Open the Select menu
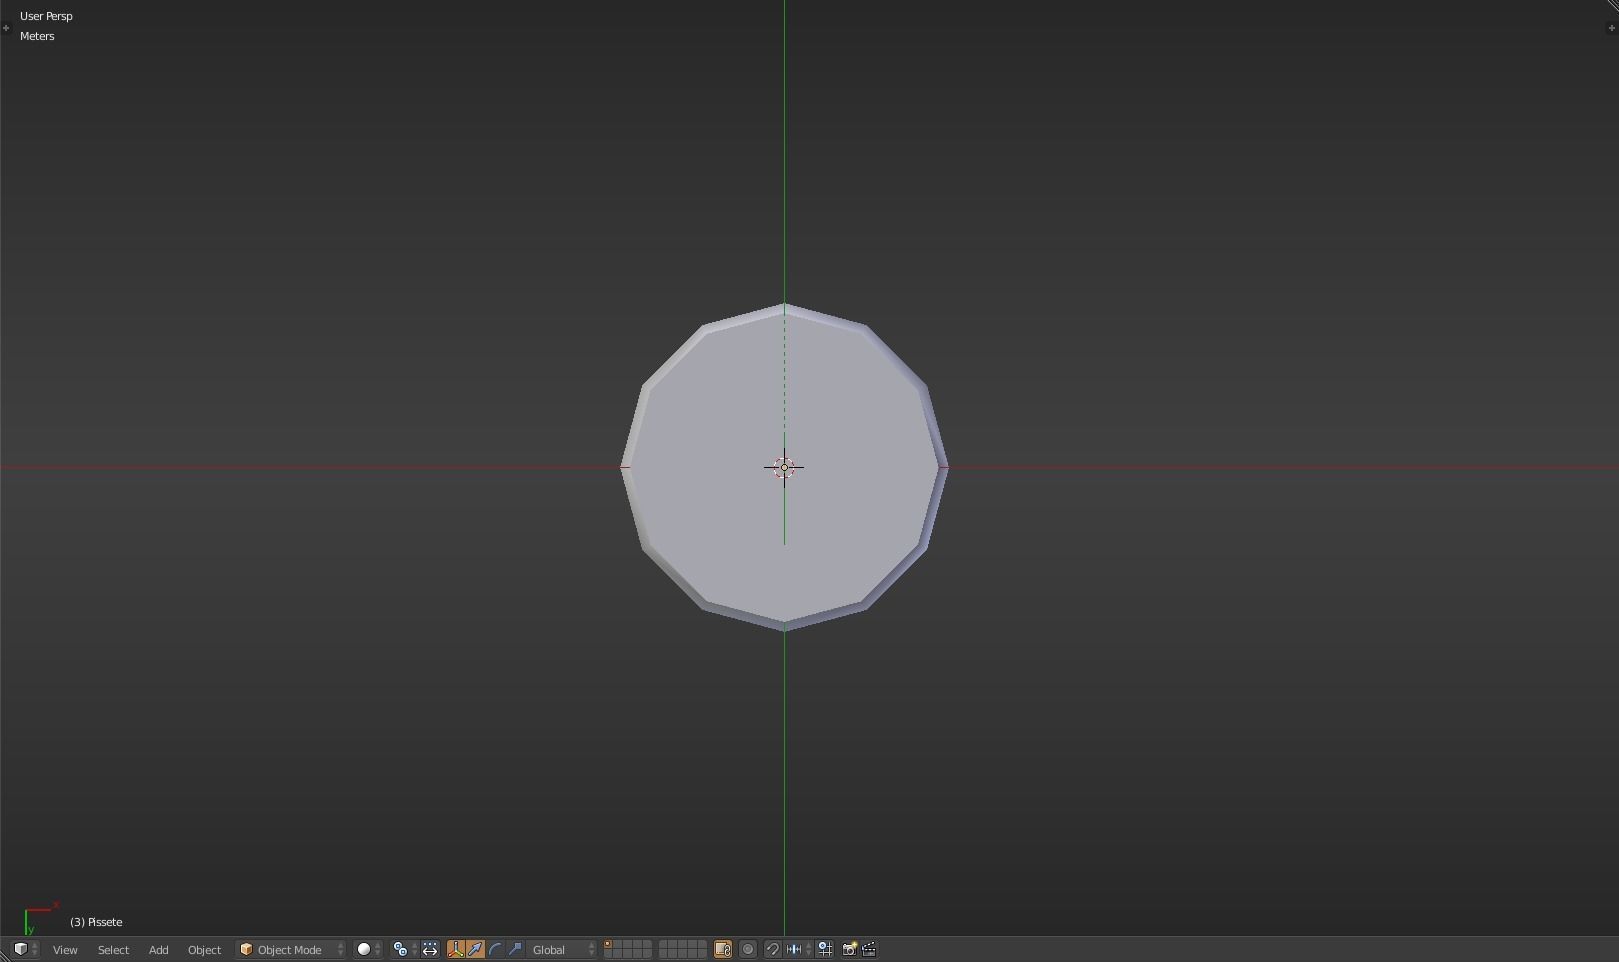This screenshot has height=962, width=1619. tap(113, 950)
